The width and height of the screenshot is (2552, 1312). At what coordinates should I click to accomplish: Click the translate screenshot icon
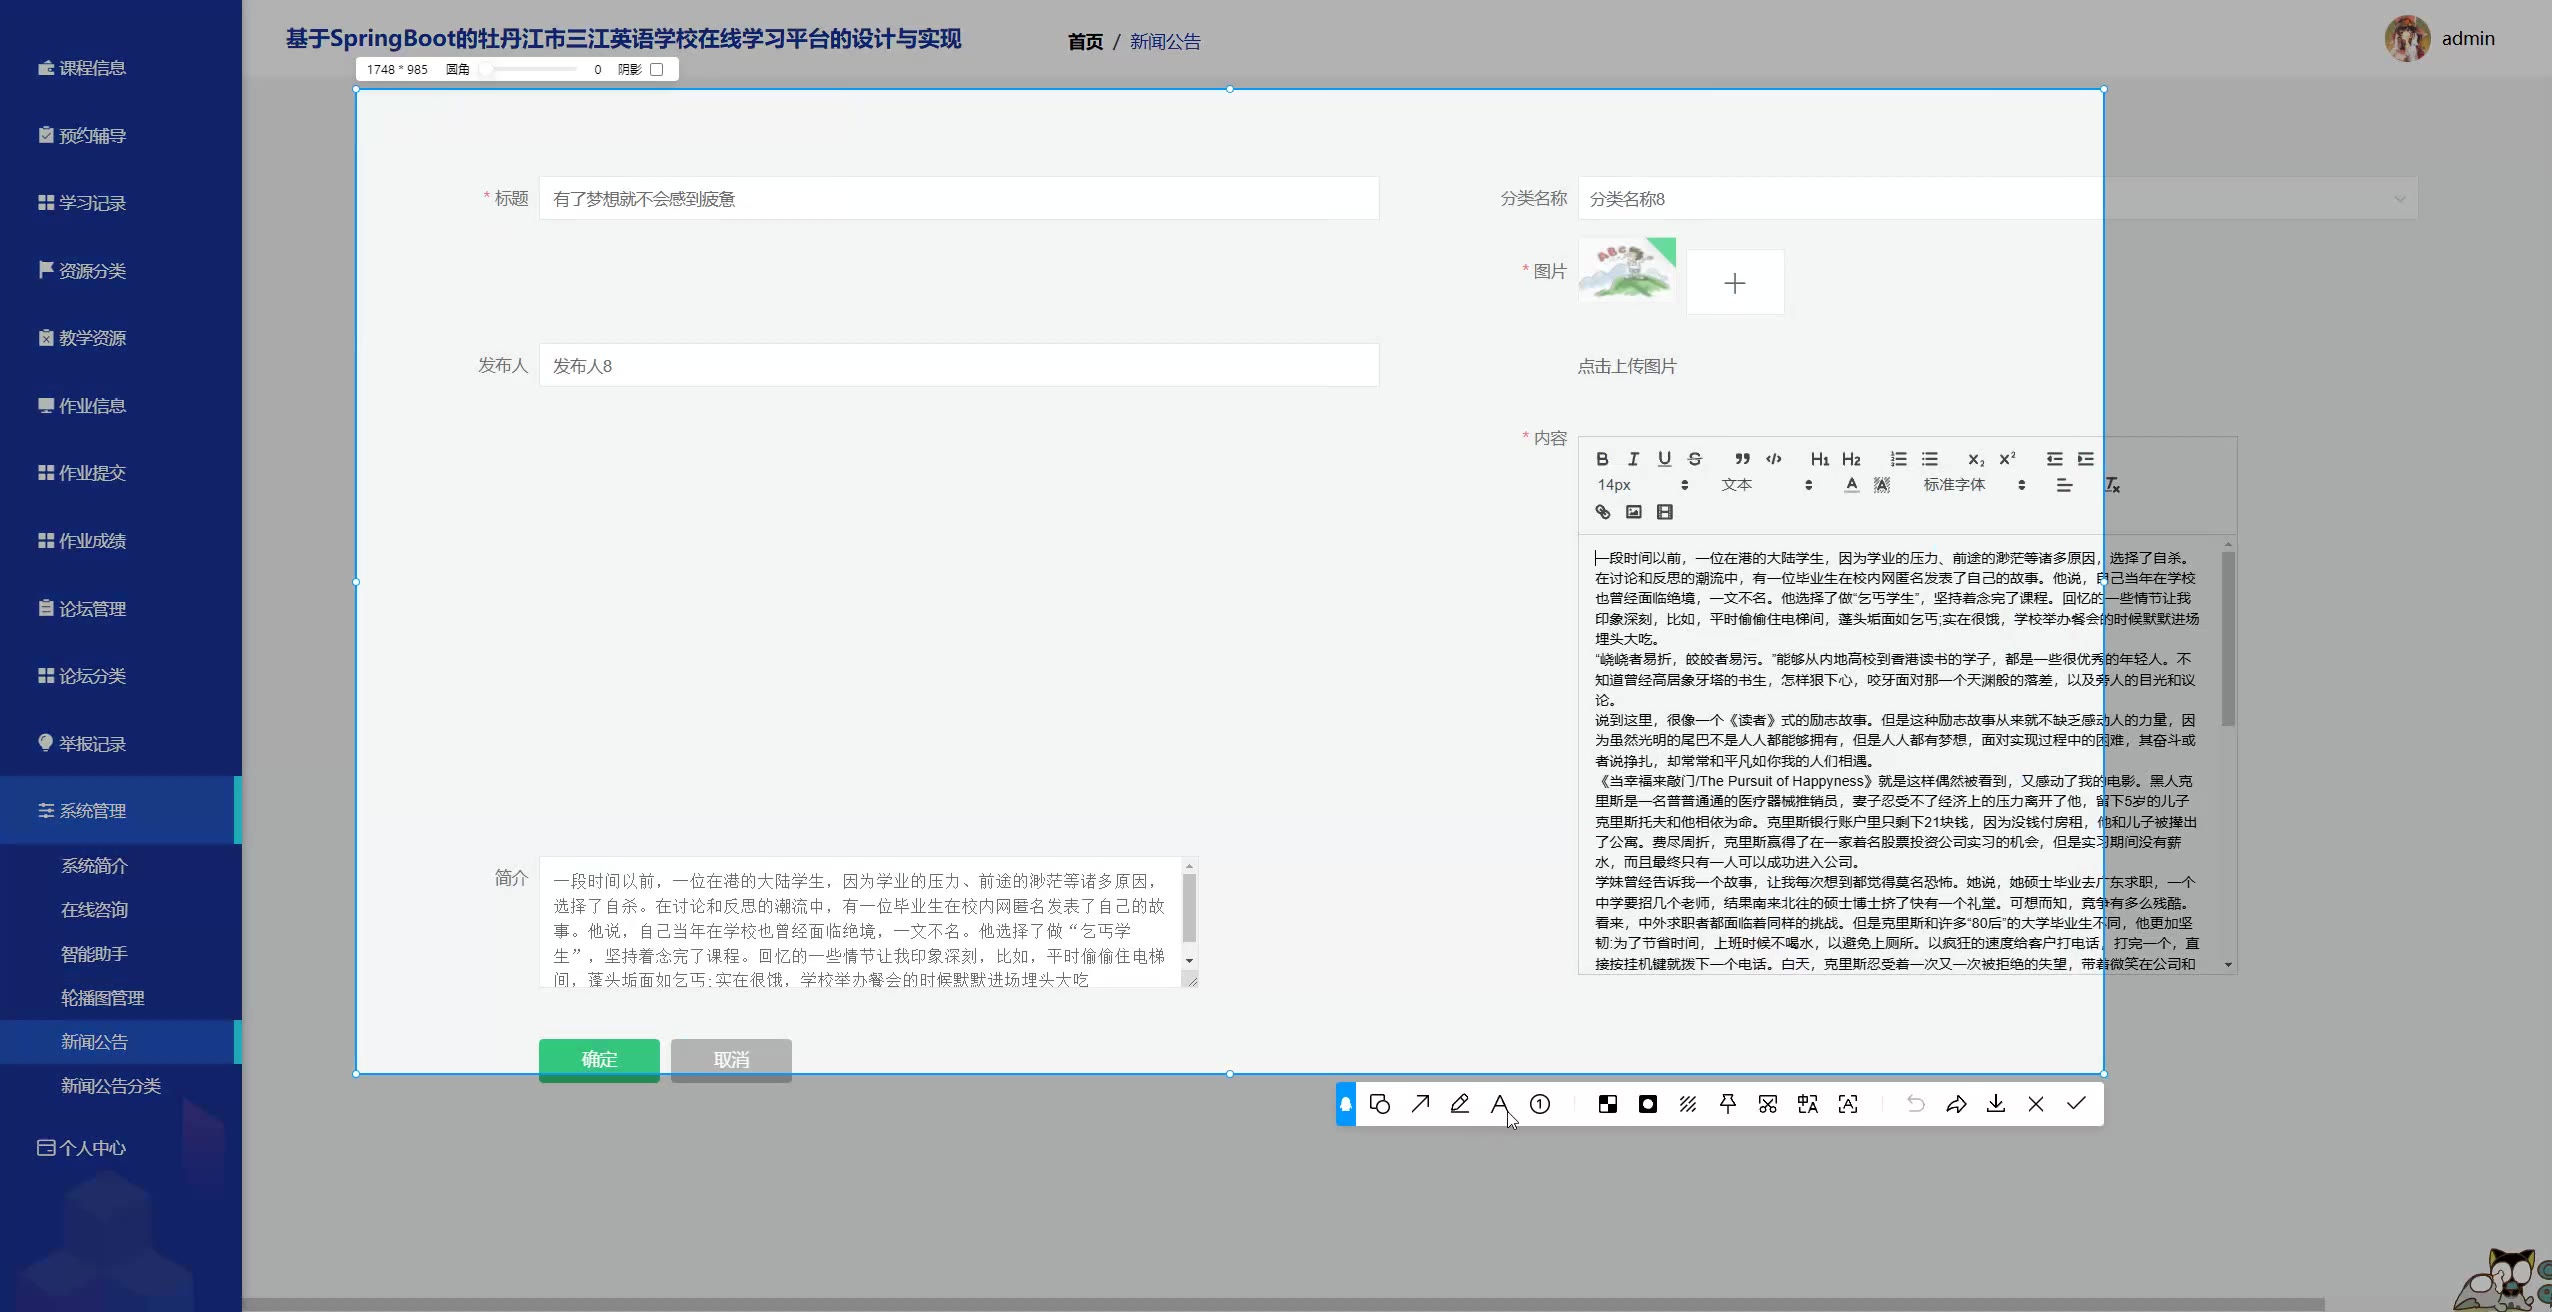1808,1104
